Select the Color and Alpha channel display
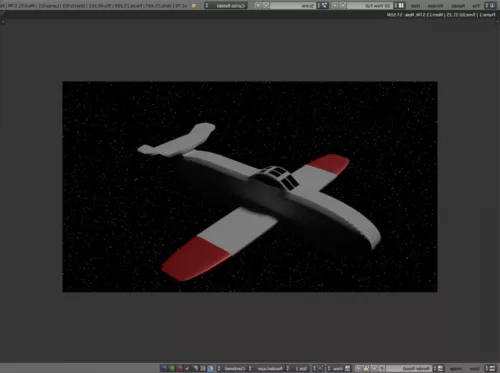The width and height of the screenshot is (500, 373). coord(210,368)
